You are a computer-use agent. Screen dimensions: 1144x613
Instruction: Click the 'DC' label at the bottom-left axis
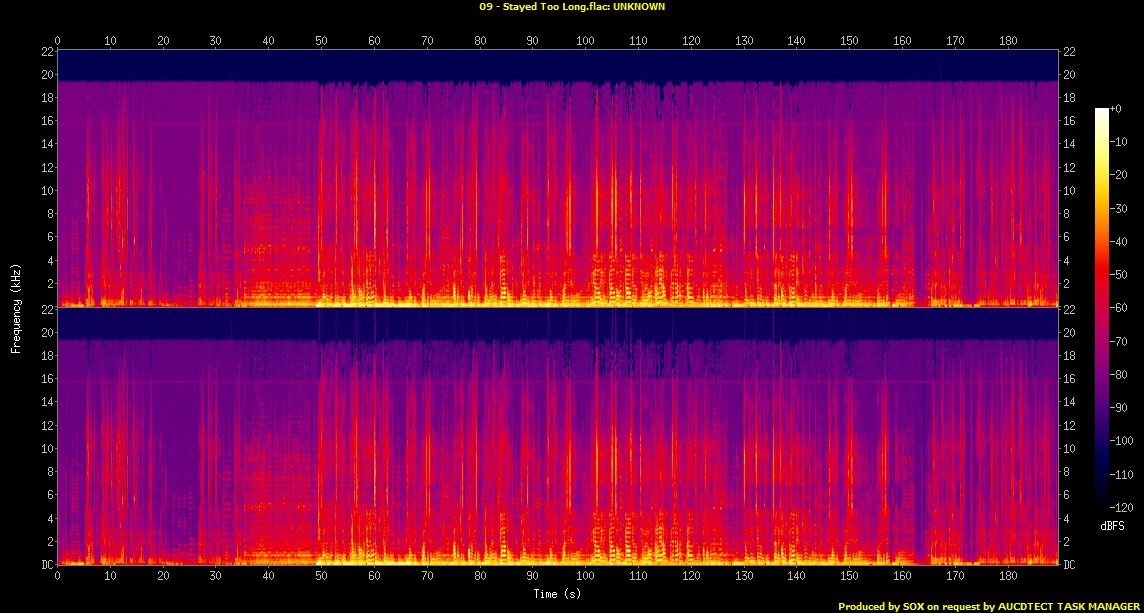pyautogui.click(x=45, y=565)
